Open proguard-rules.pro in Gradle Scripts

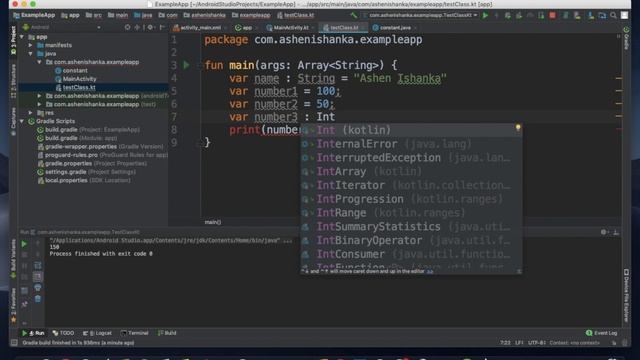[102, 155]
